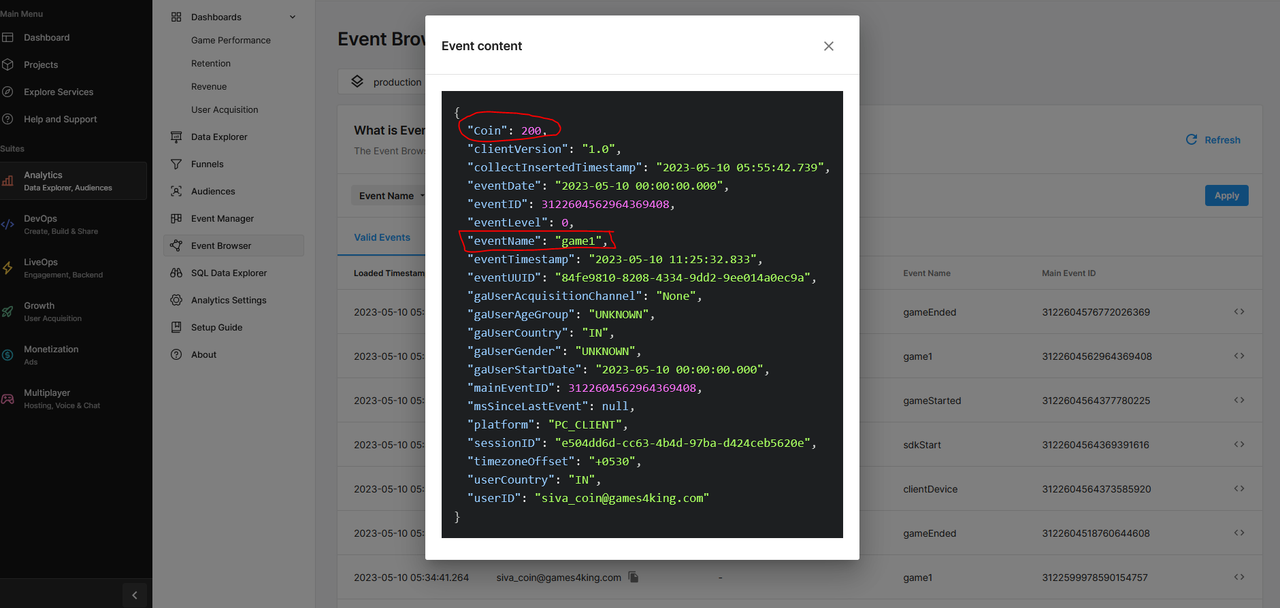Click the code icon on the gameStarted row
Image resolution: width=1280 pixels, height=608 pixels.
tap(1238, 400)
